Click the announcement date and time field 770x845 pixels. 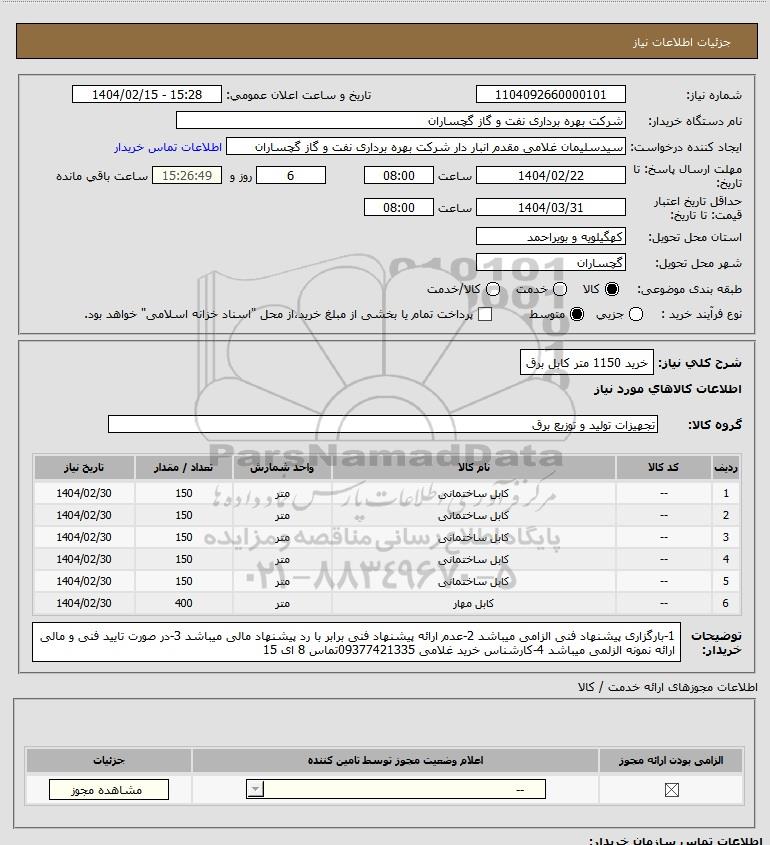(147, 94)
